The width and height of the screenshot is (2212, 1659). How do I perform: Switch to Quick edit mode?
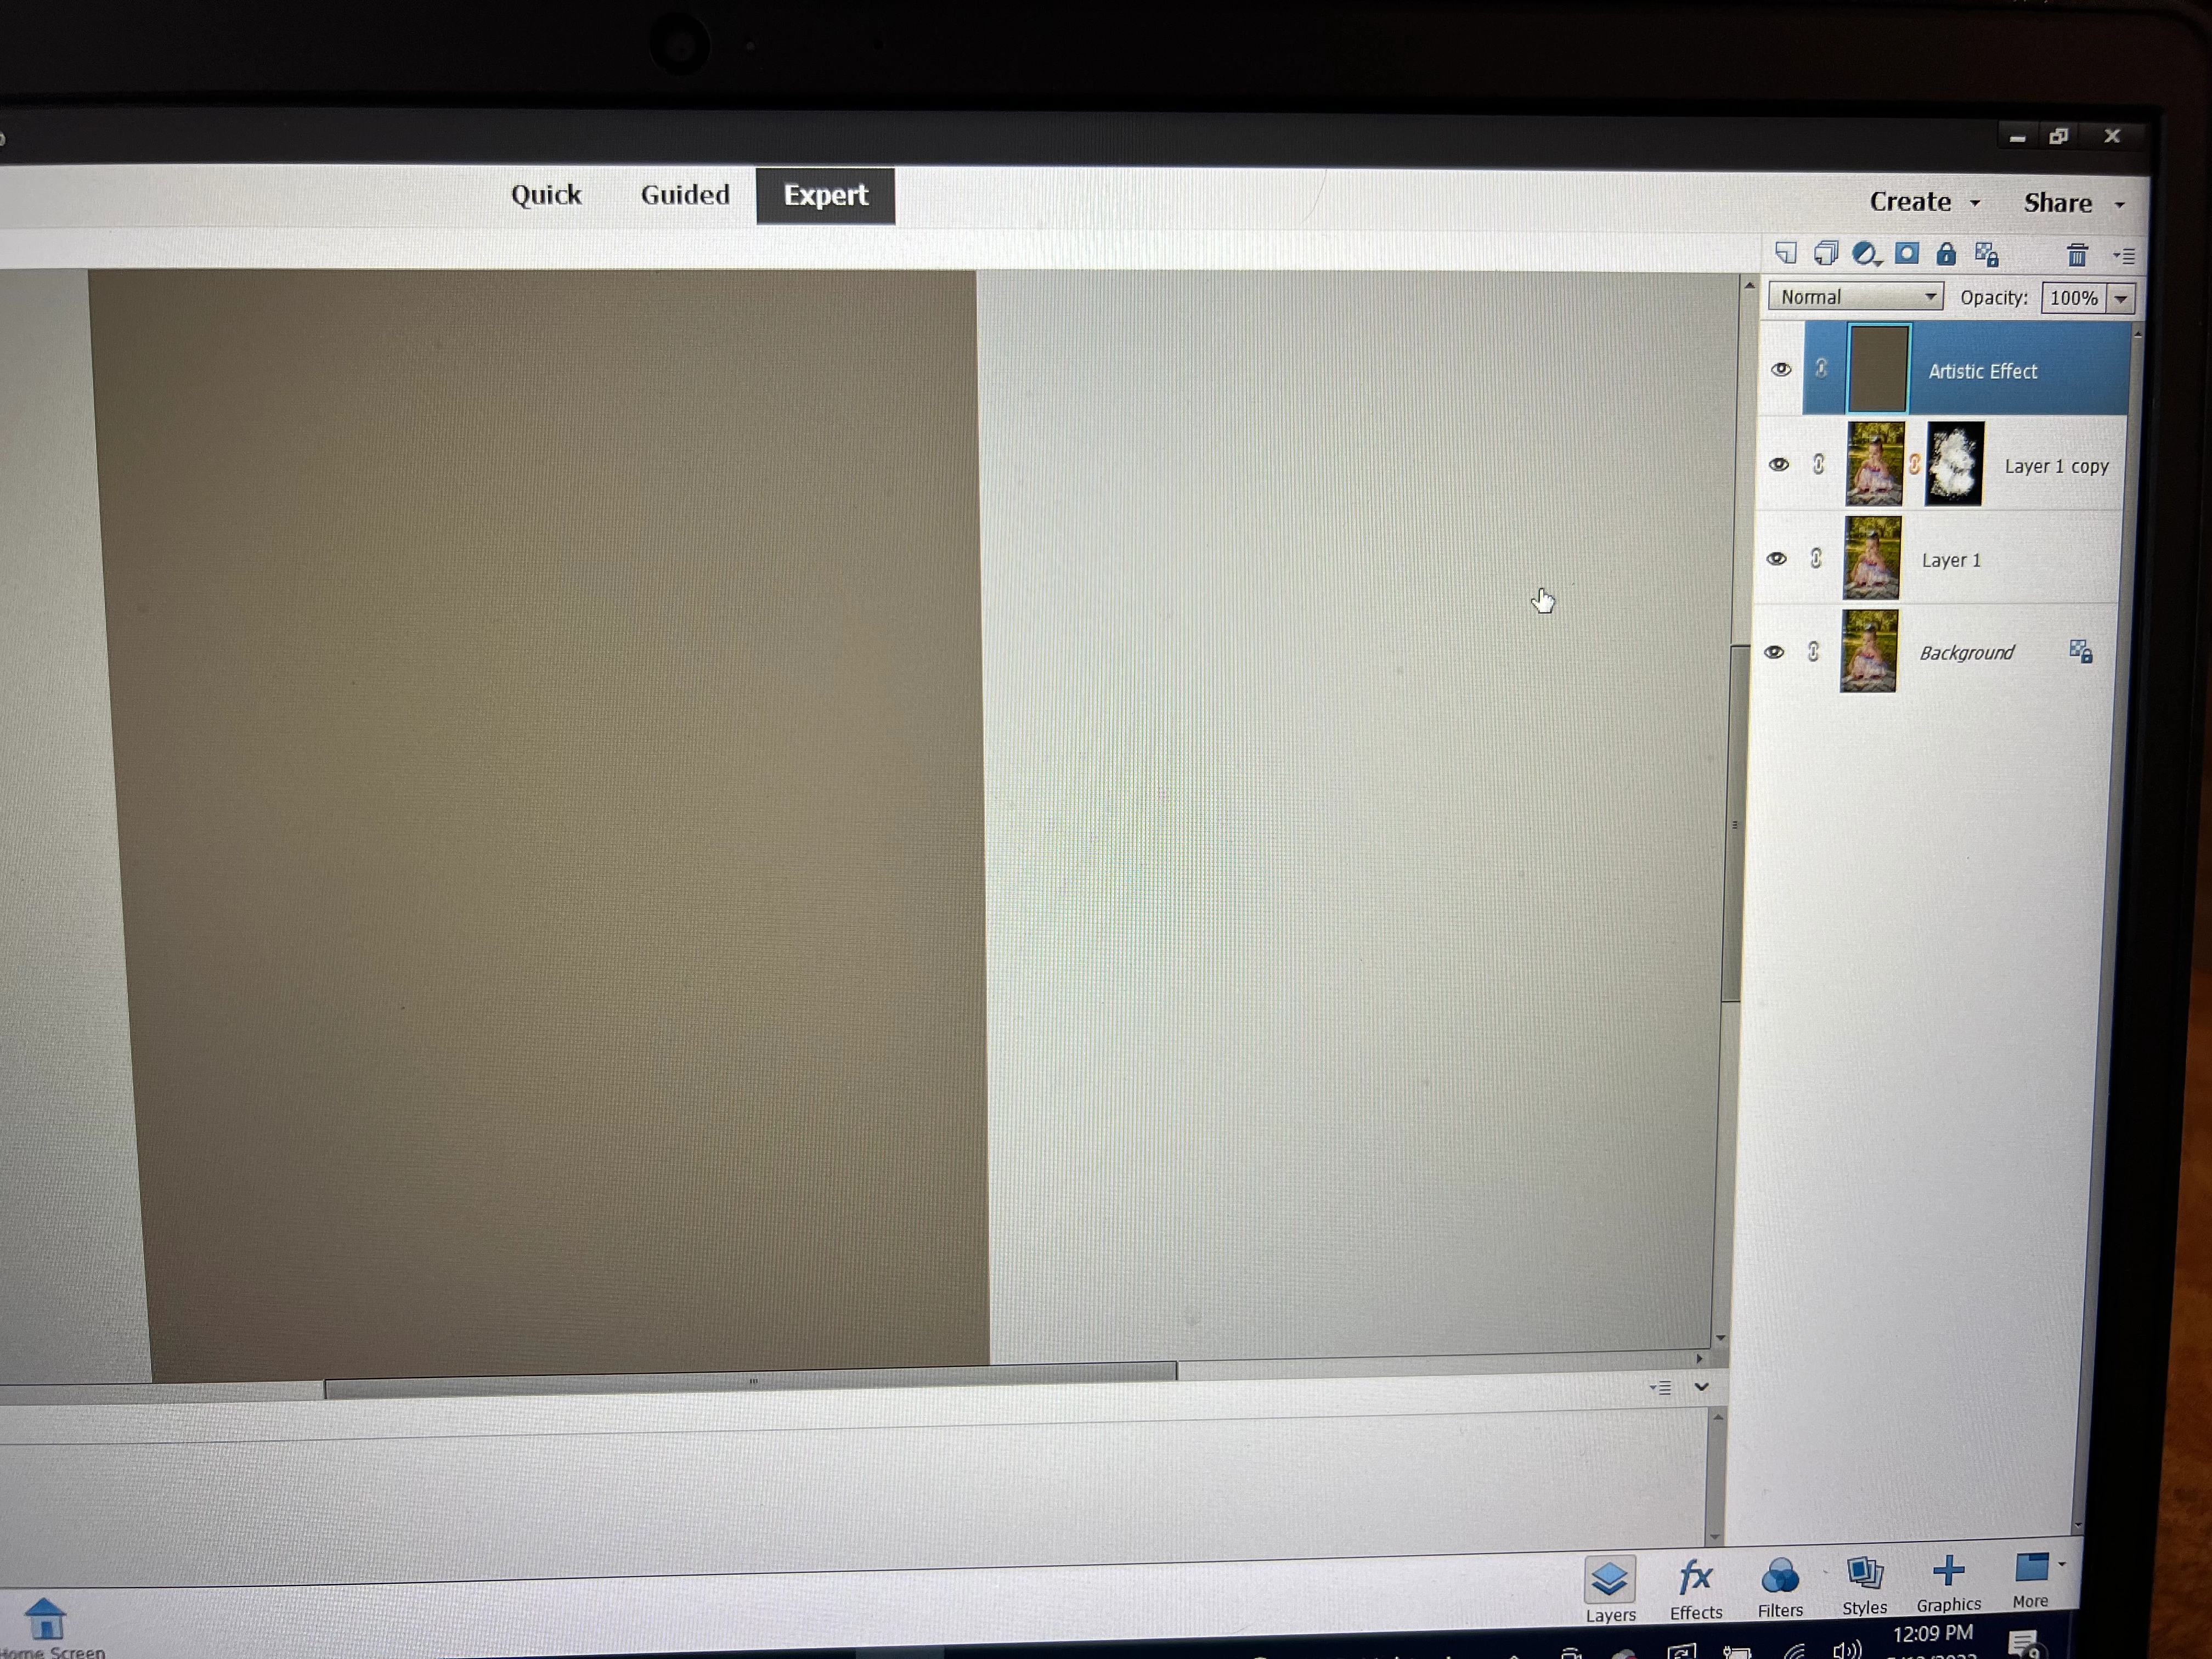pyautogui.click(x=546, y=195)
